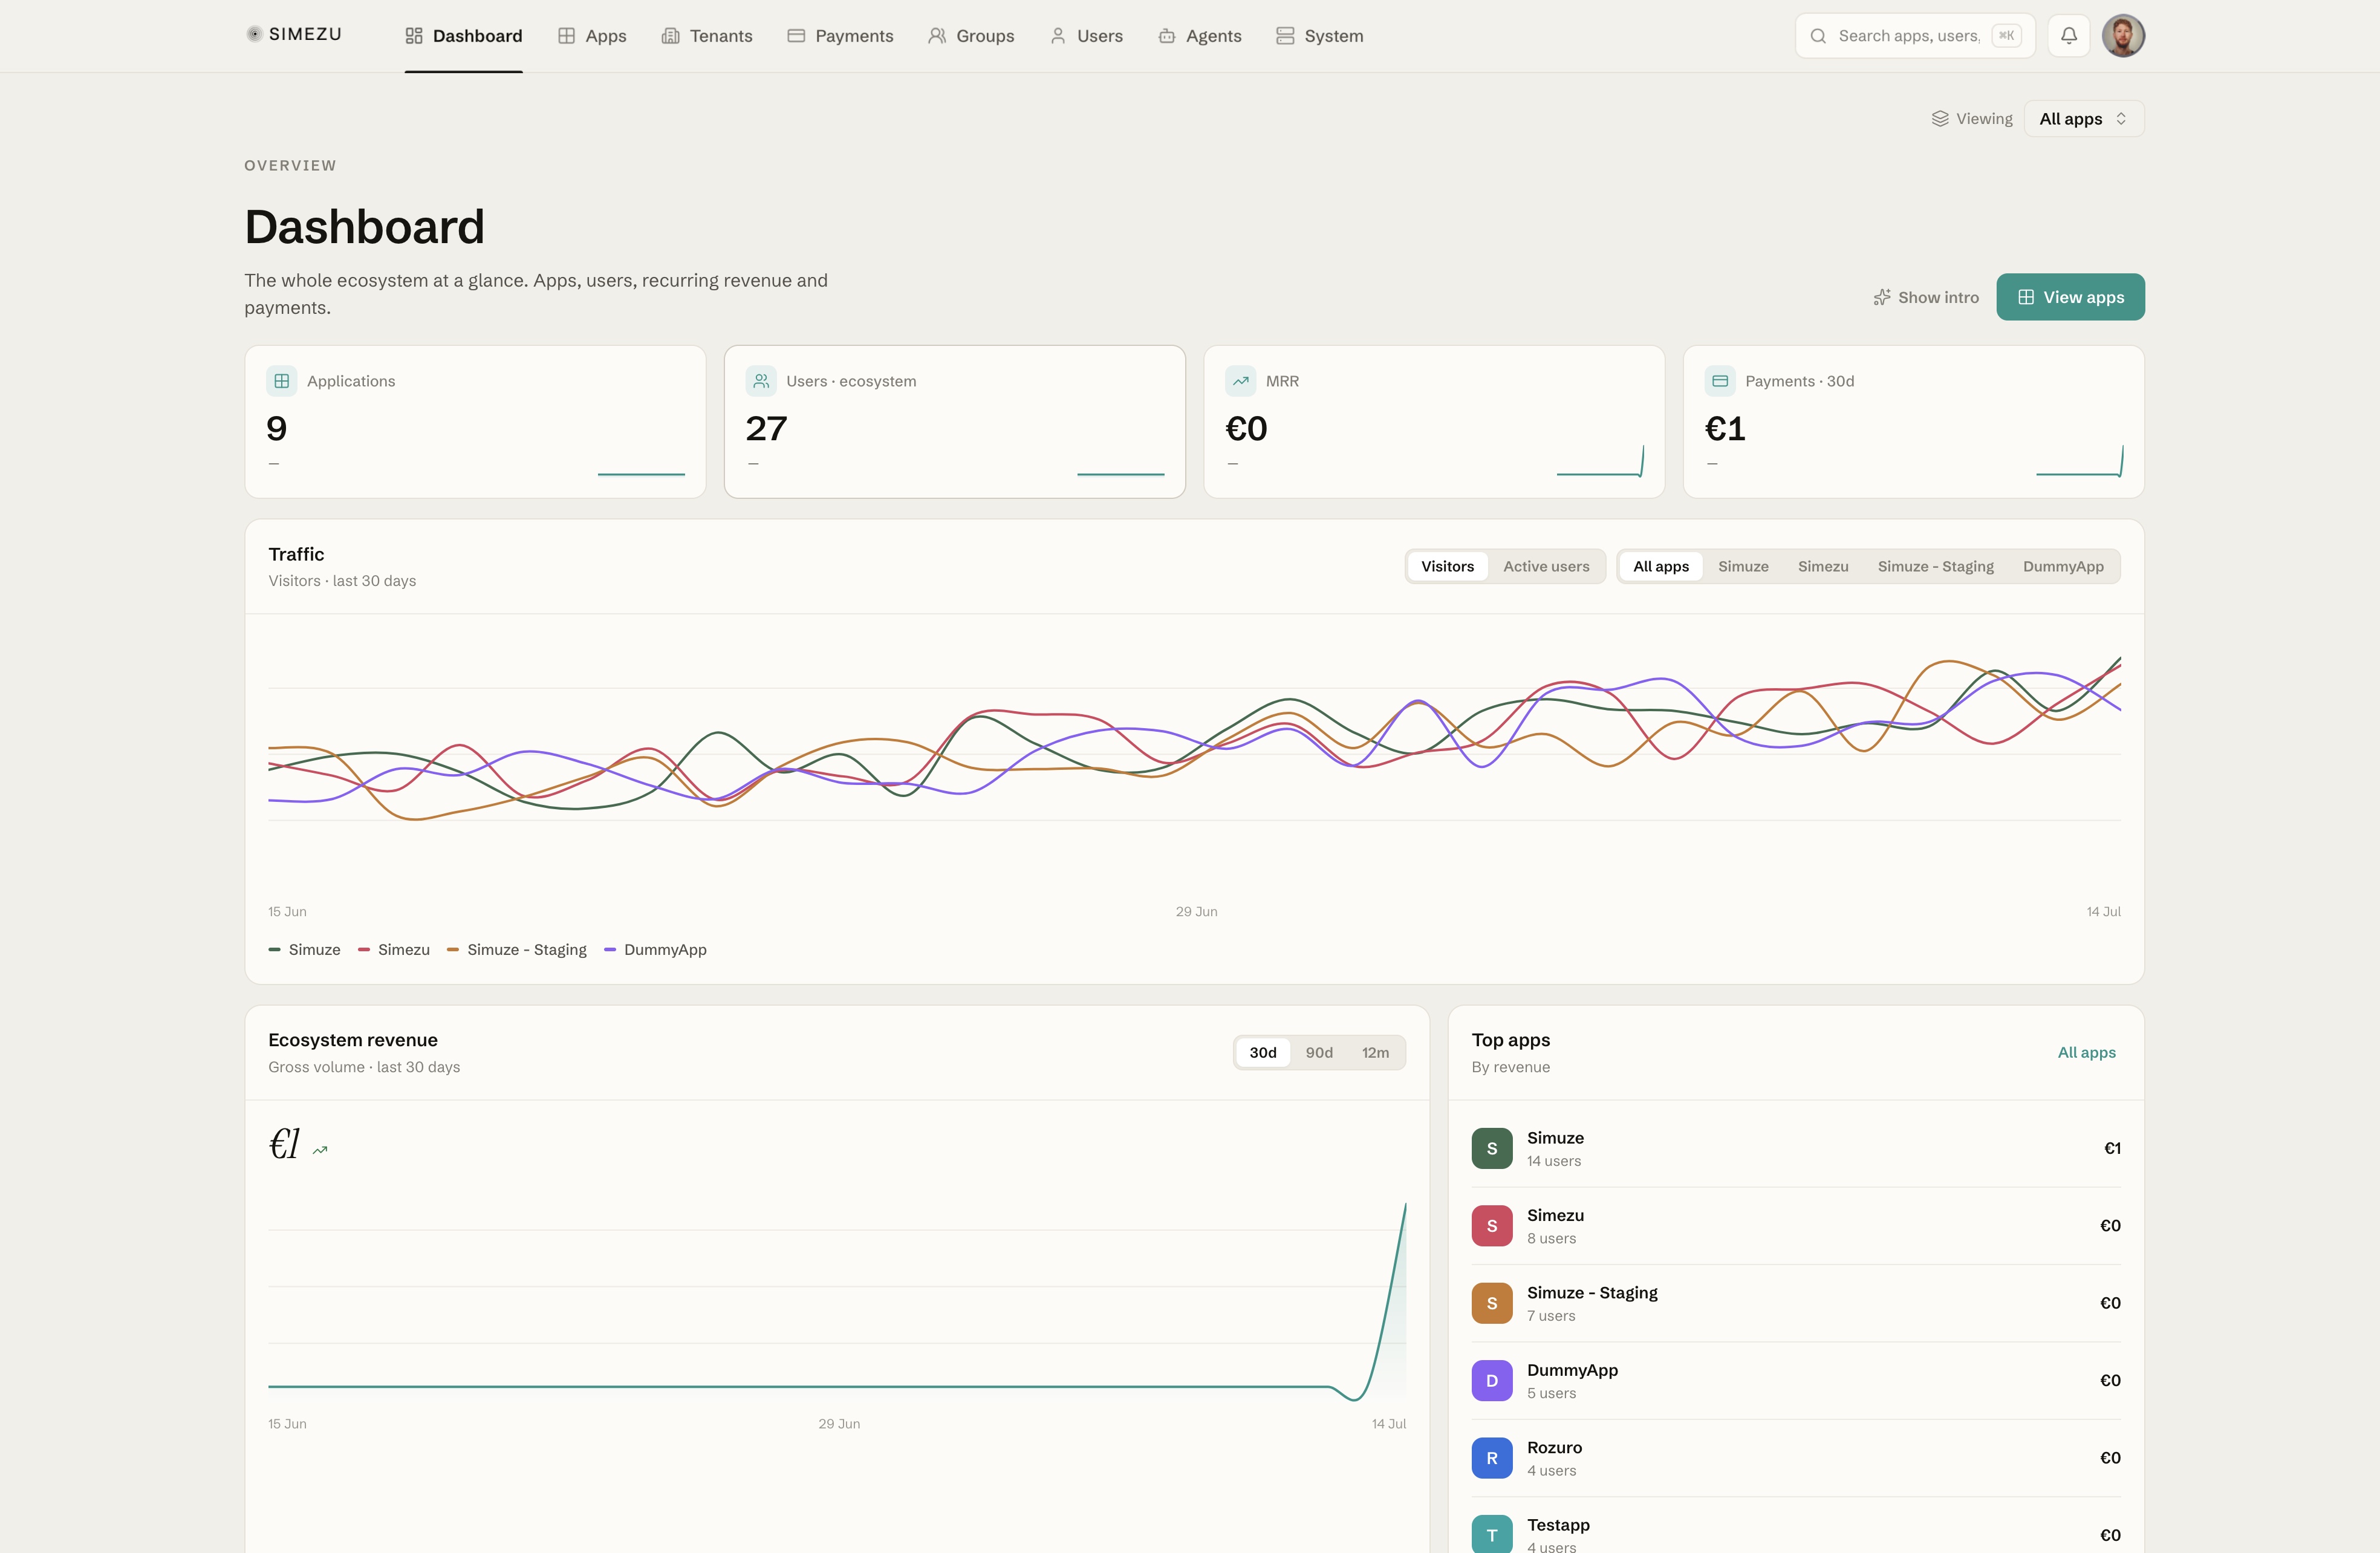The width and height of the screenshot is (2380, 1553).
Task: Click the ⌘K shortcut badge
Action: 2006,36
